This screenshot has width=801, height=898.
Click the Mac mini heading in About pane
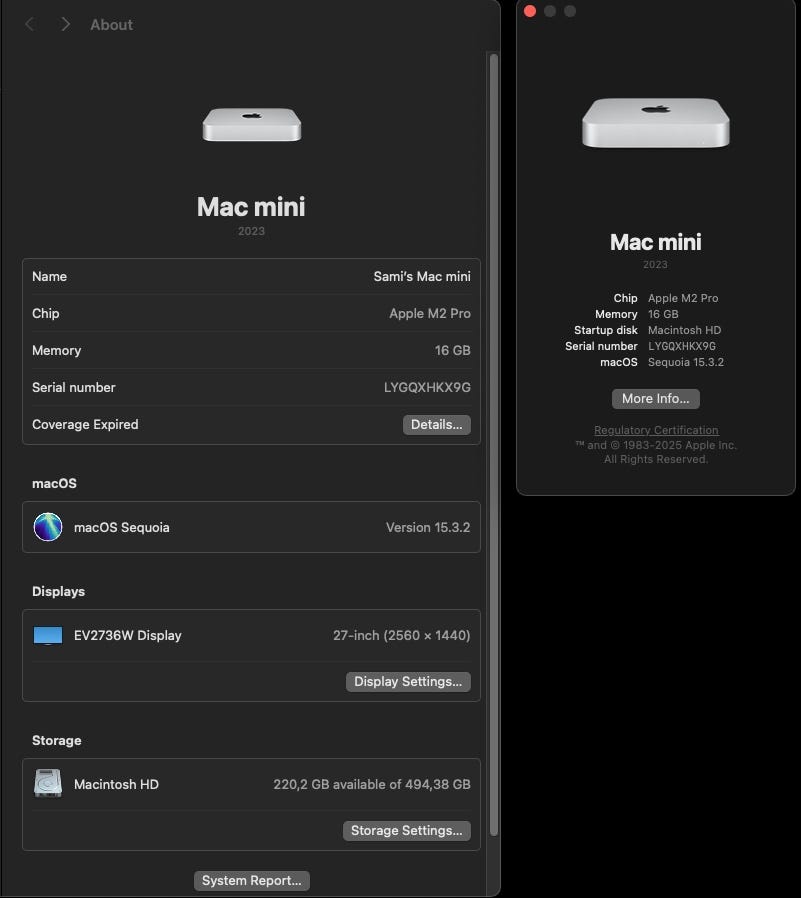pos(251,207)
